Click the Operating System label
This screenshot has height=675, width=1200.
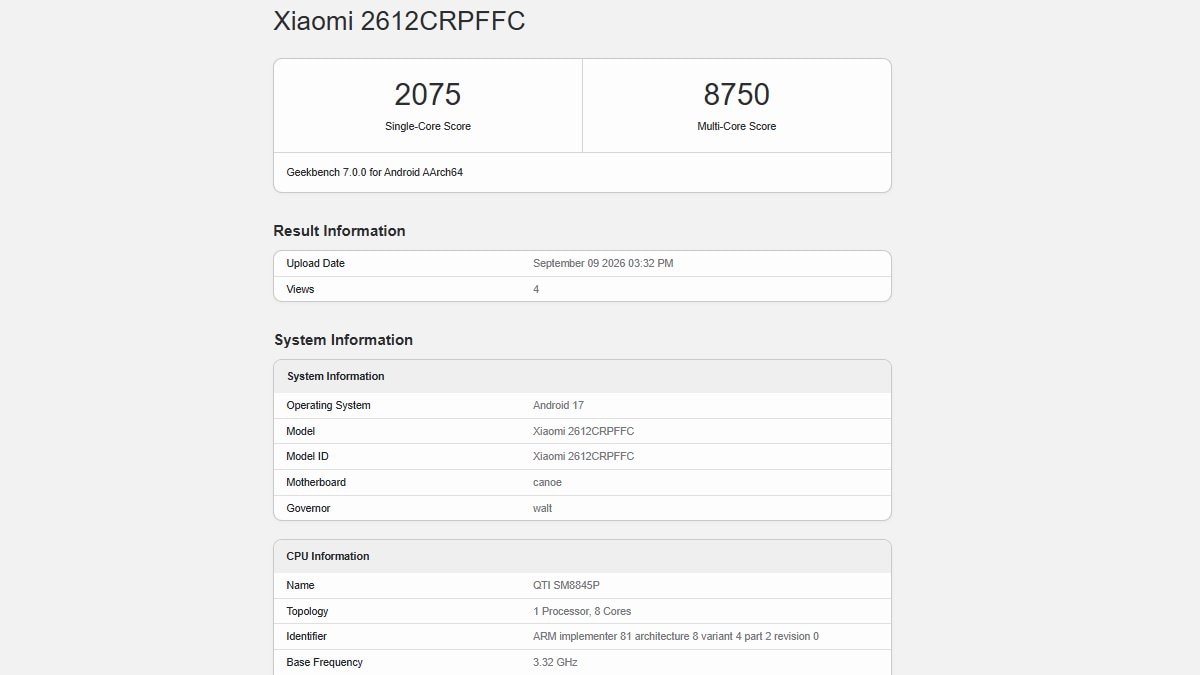tap(328, 405)
